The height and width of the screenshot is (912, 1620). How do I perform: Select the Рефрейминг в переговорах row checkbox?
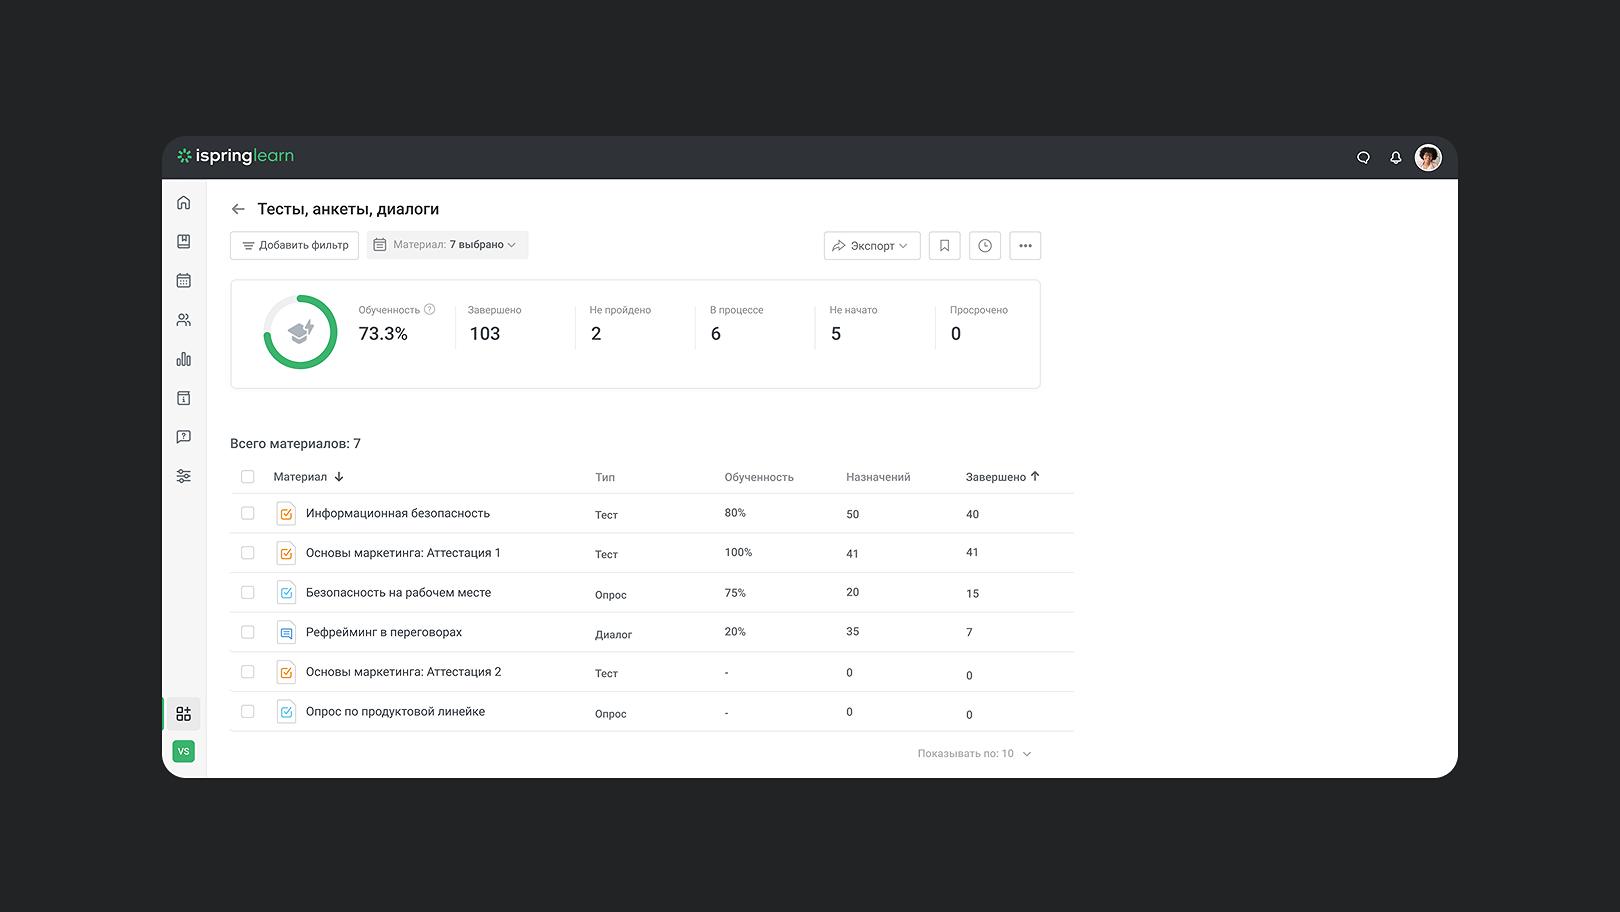coord(248,632)
